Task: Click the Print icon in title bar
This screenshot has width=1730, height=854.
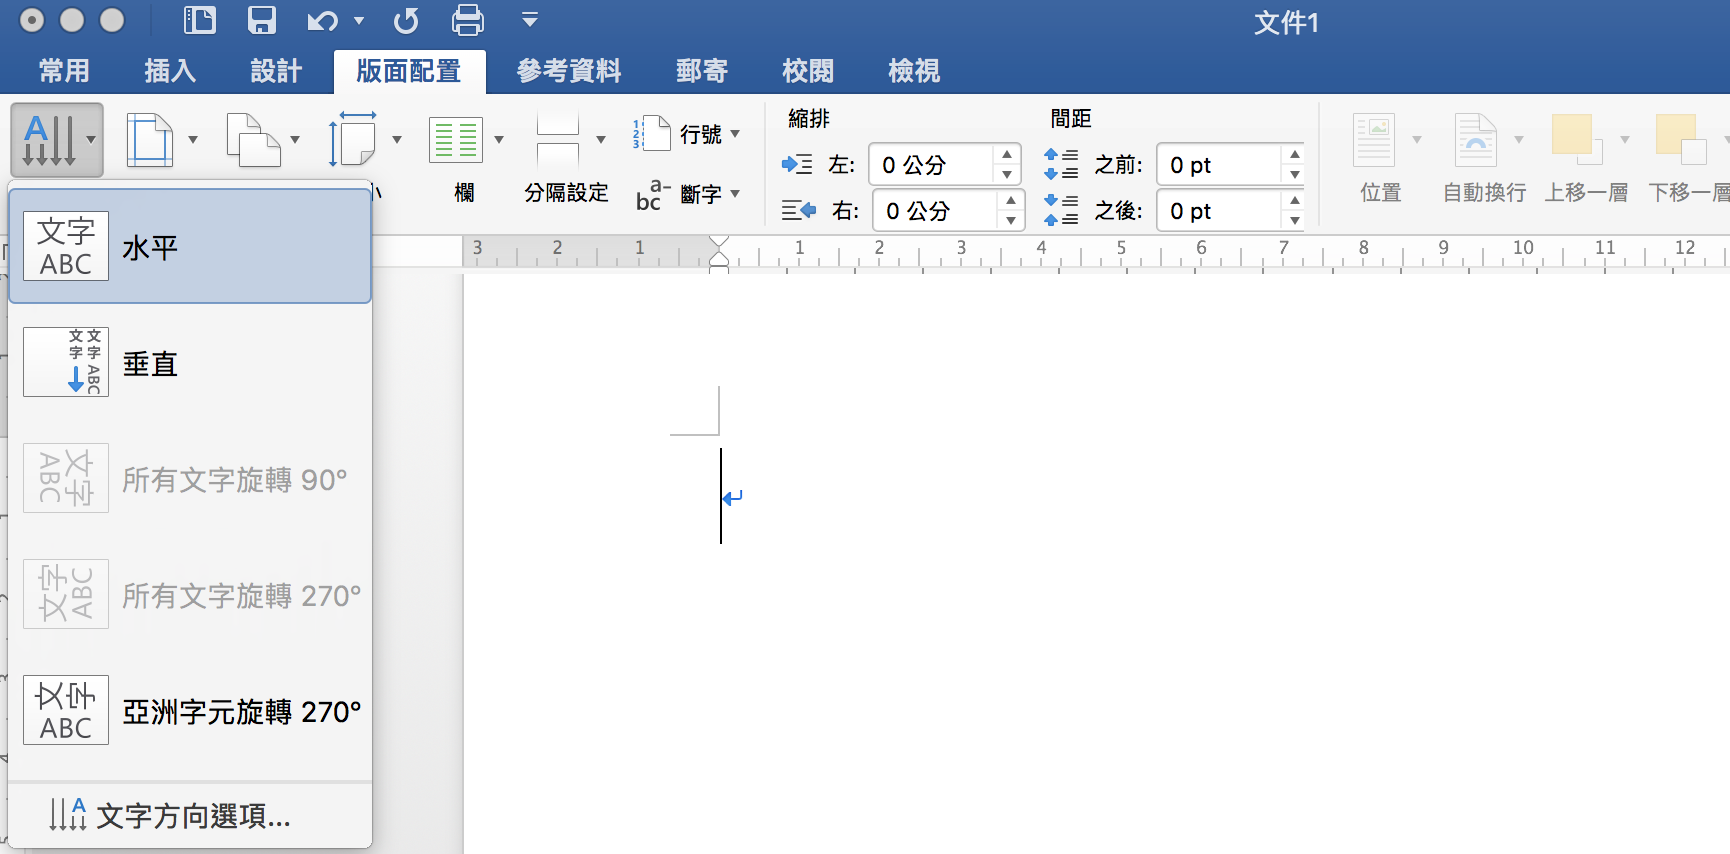Action: [468, 20]
